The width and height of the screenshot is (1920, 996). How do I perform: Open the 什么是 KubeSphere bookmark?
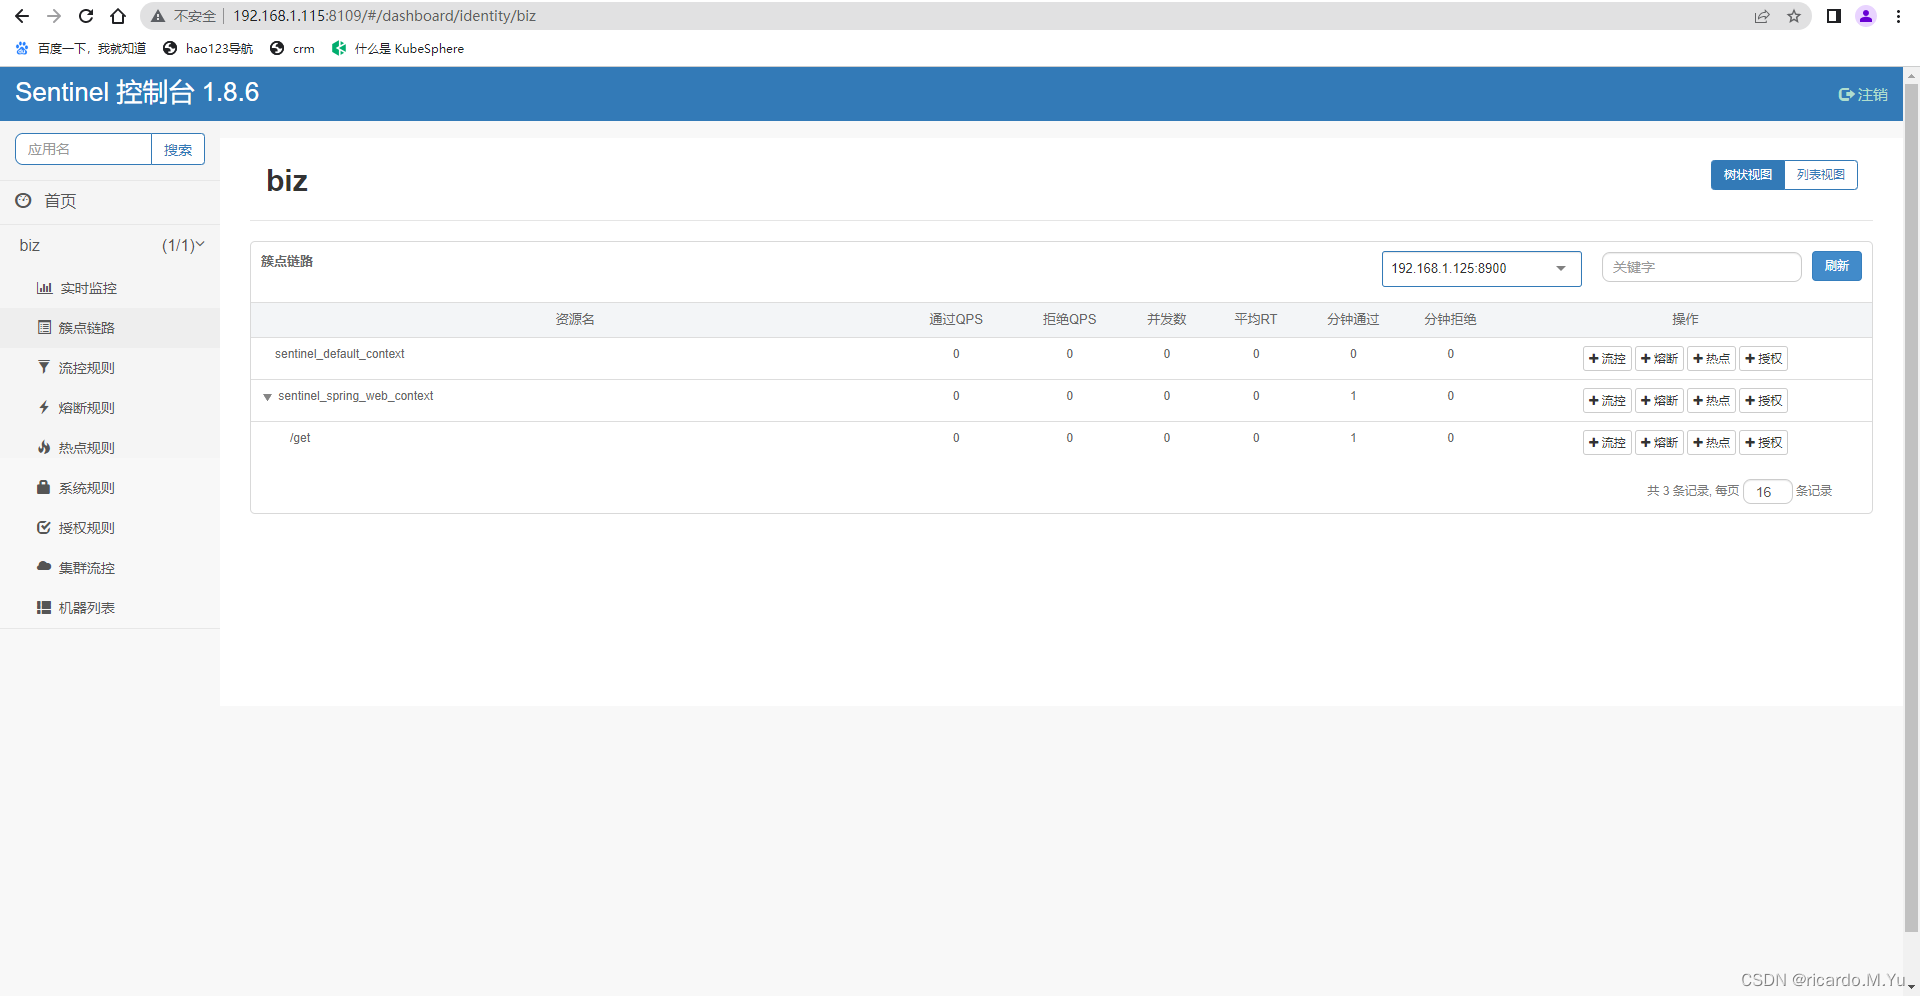pyautogui.click(x=398, y=48)
